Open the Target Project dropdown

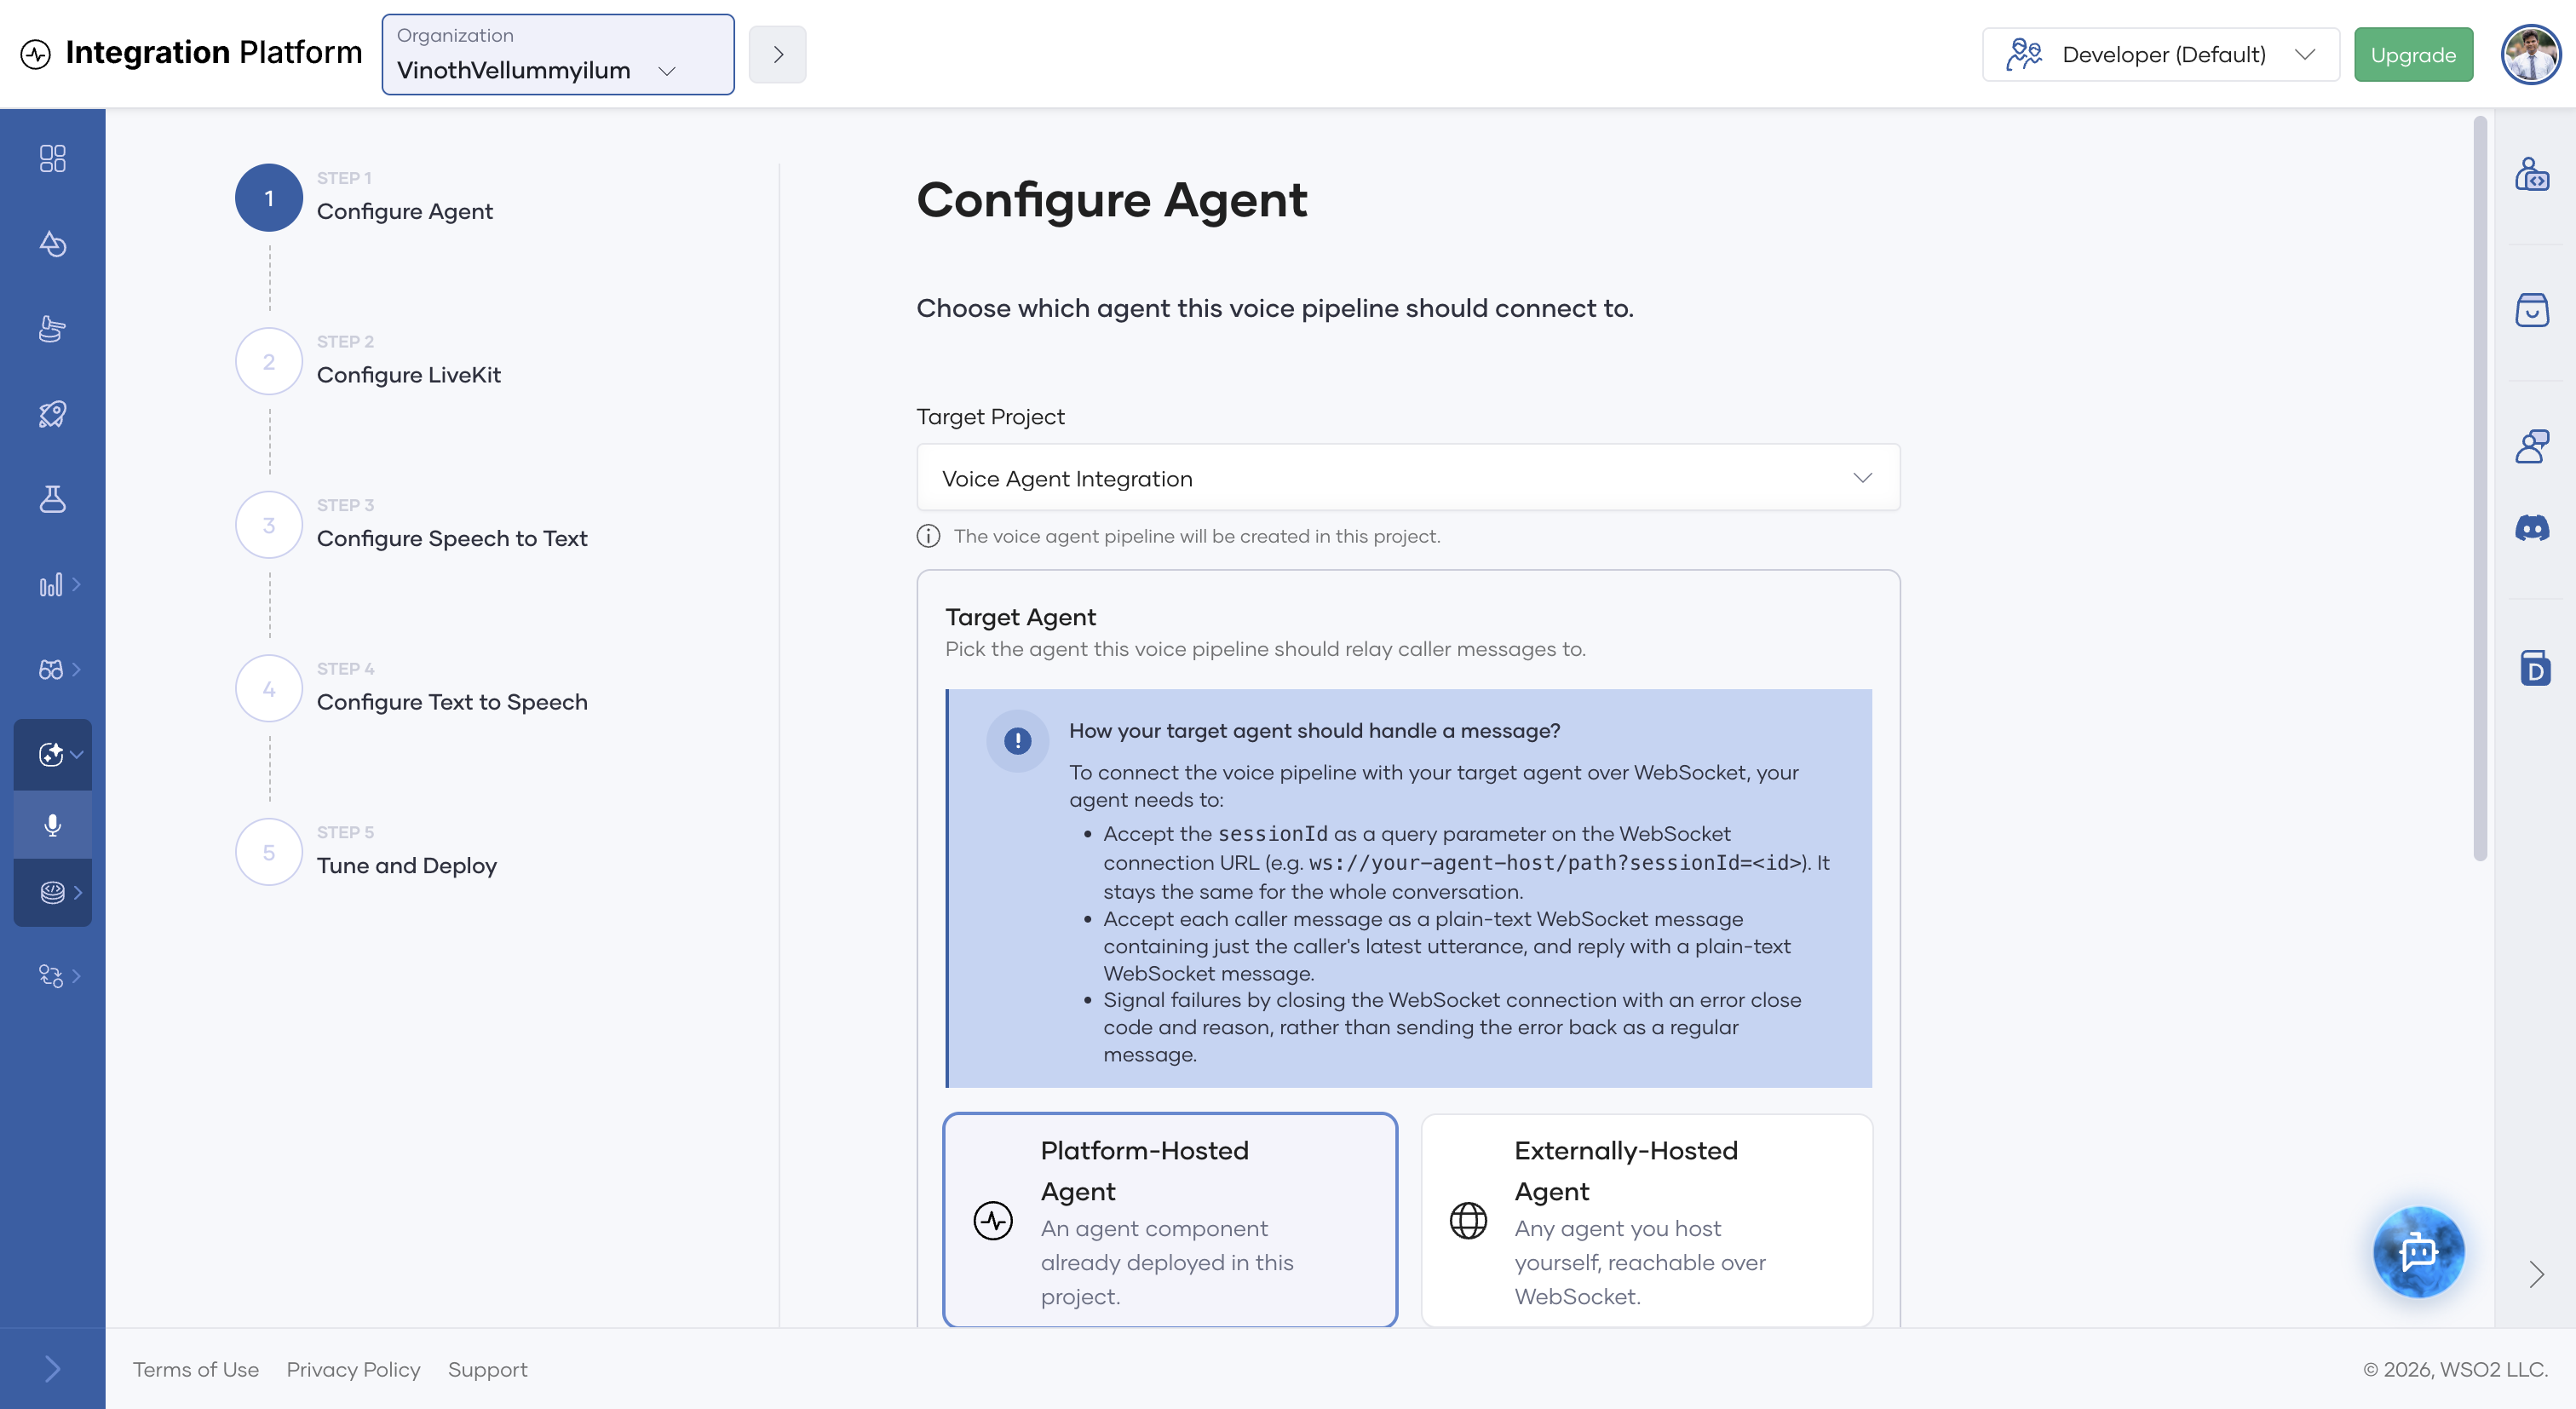pos(1408,478)
